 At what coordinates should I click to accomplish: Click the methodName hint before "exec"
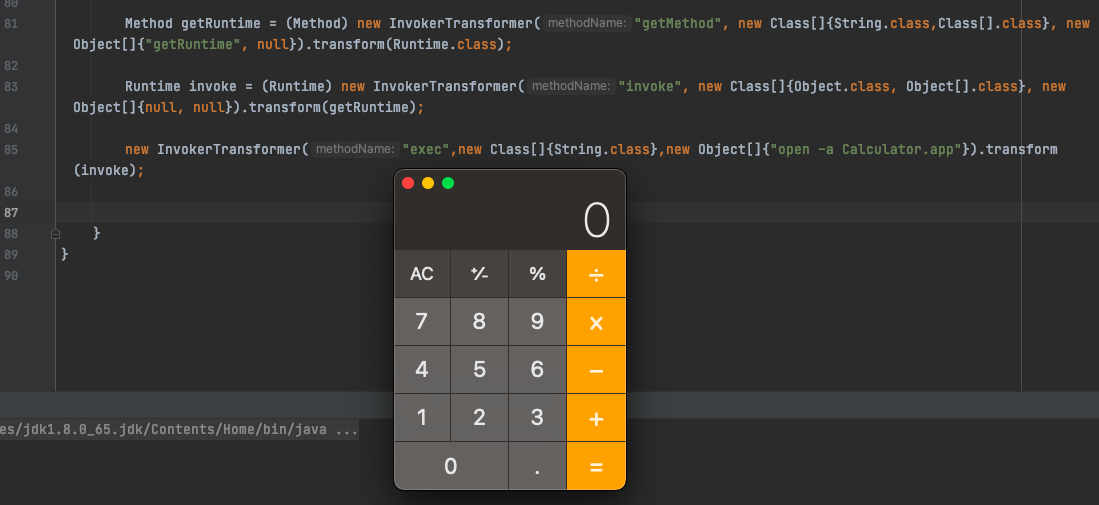click(355, 149)
